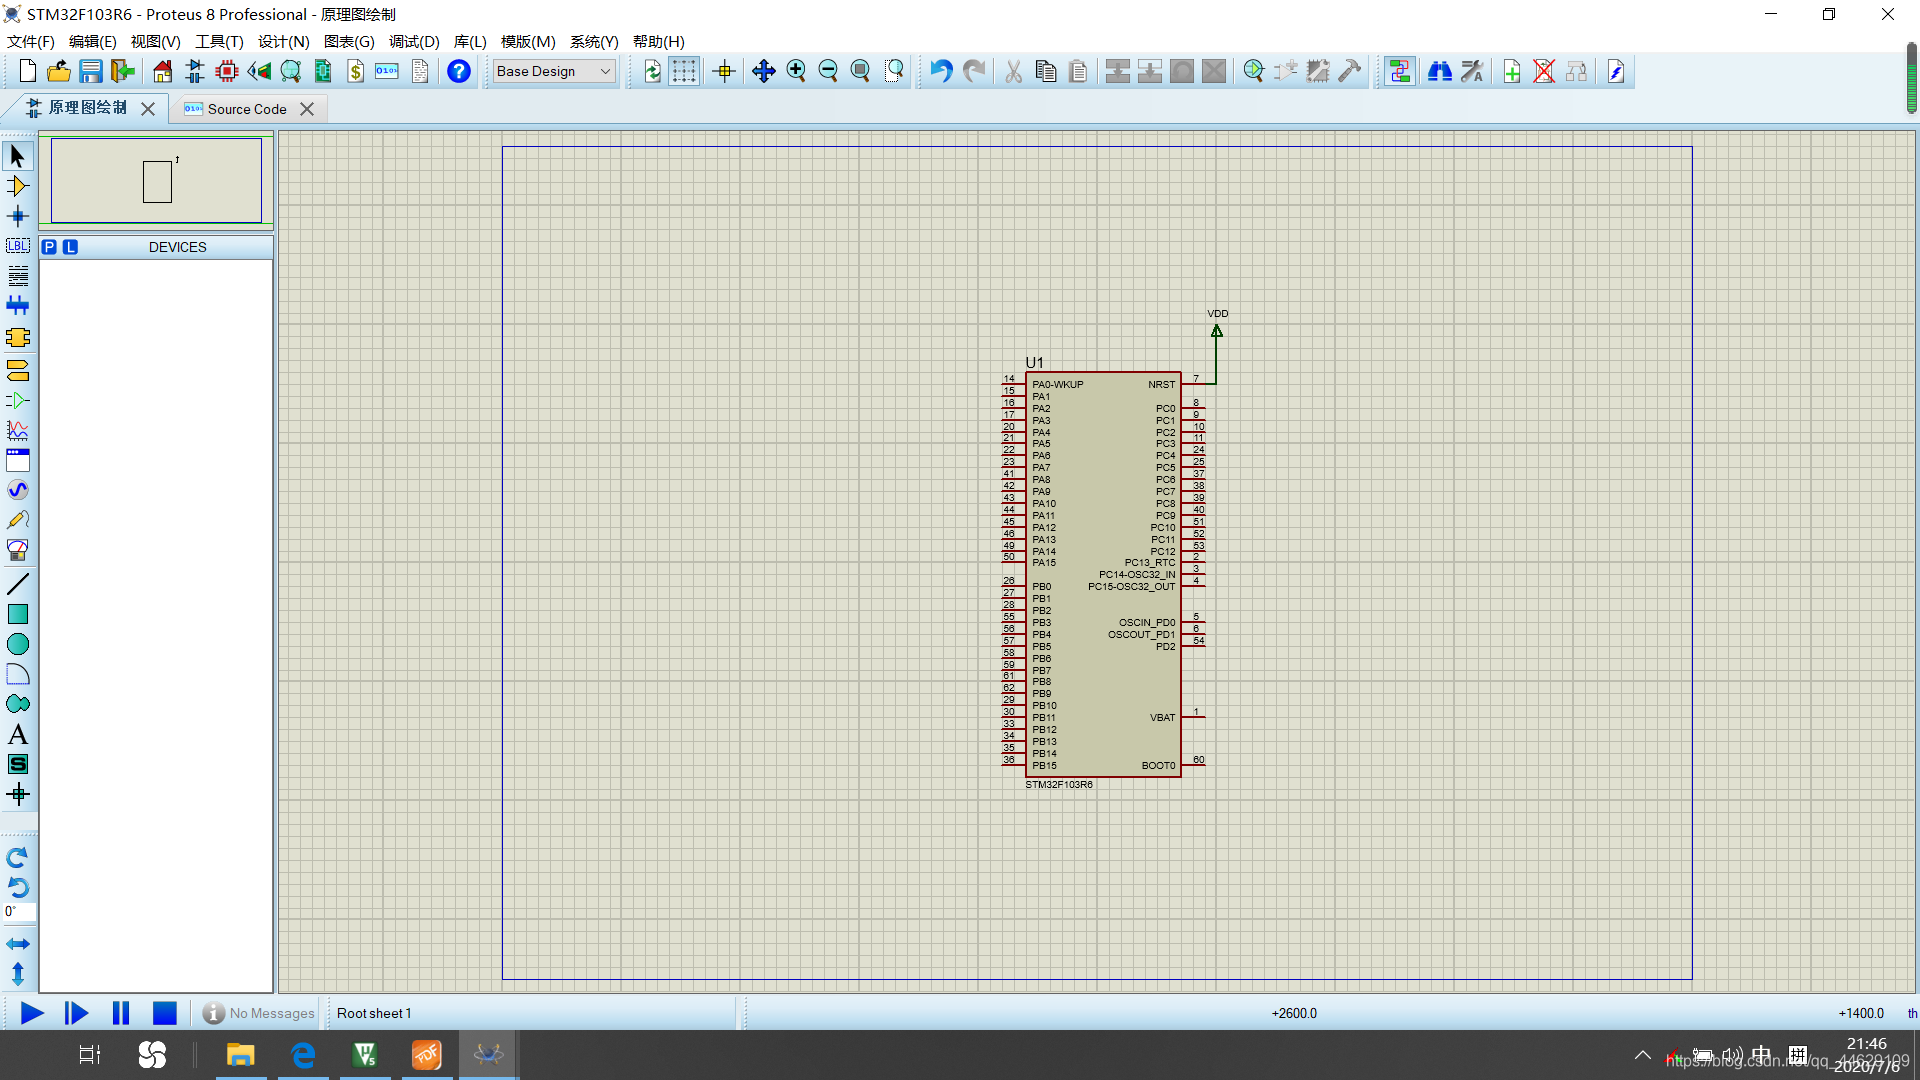Image resolution: width=1920 pixels, height=1080 pixels.
Task: Click the rotate component icon
Action: pos(18,857)
